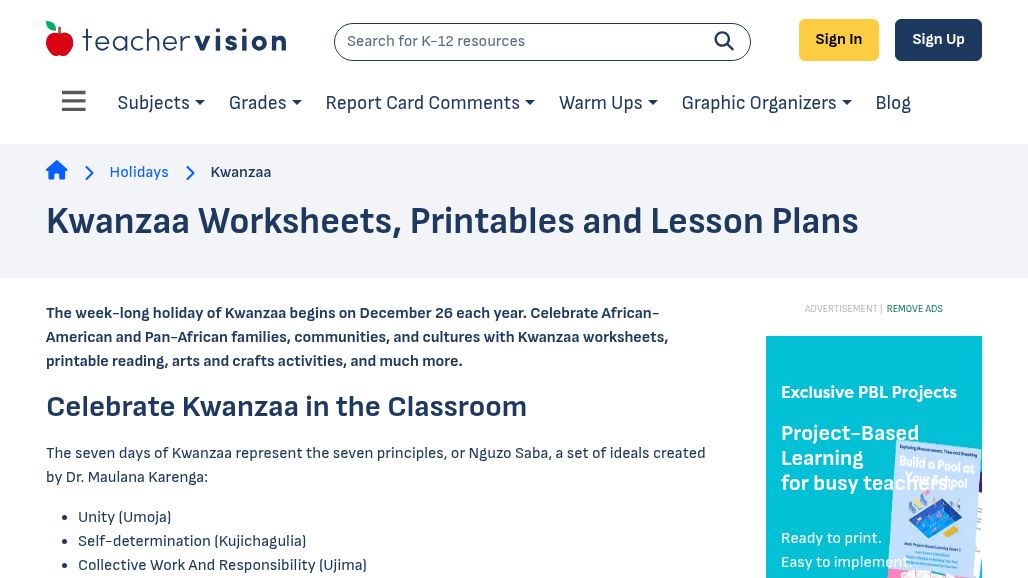Open the Blog menu item
Viewport: 1028px width, 578px height.
point(893,103)
